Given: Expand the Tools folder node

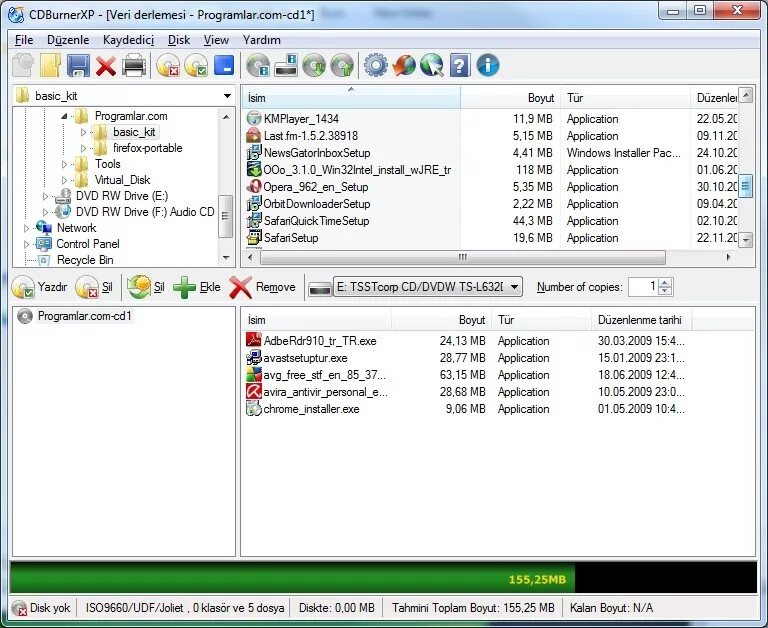Looking at the screenshot, I should click(64, 164).
